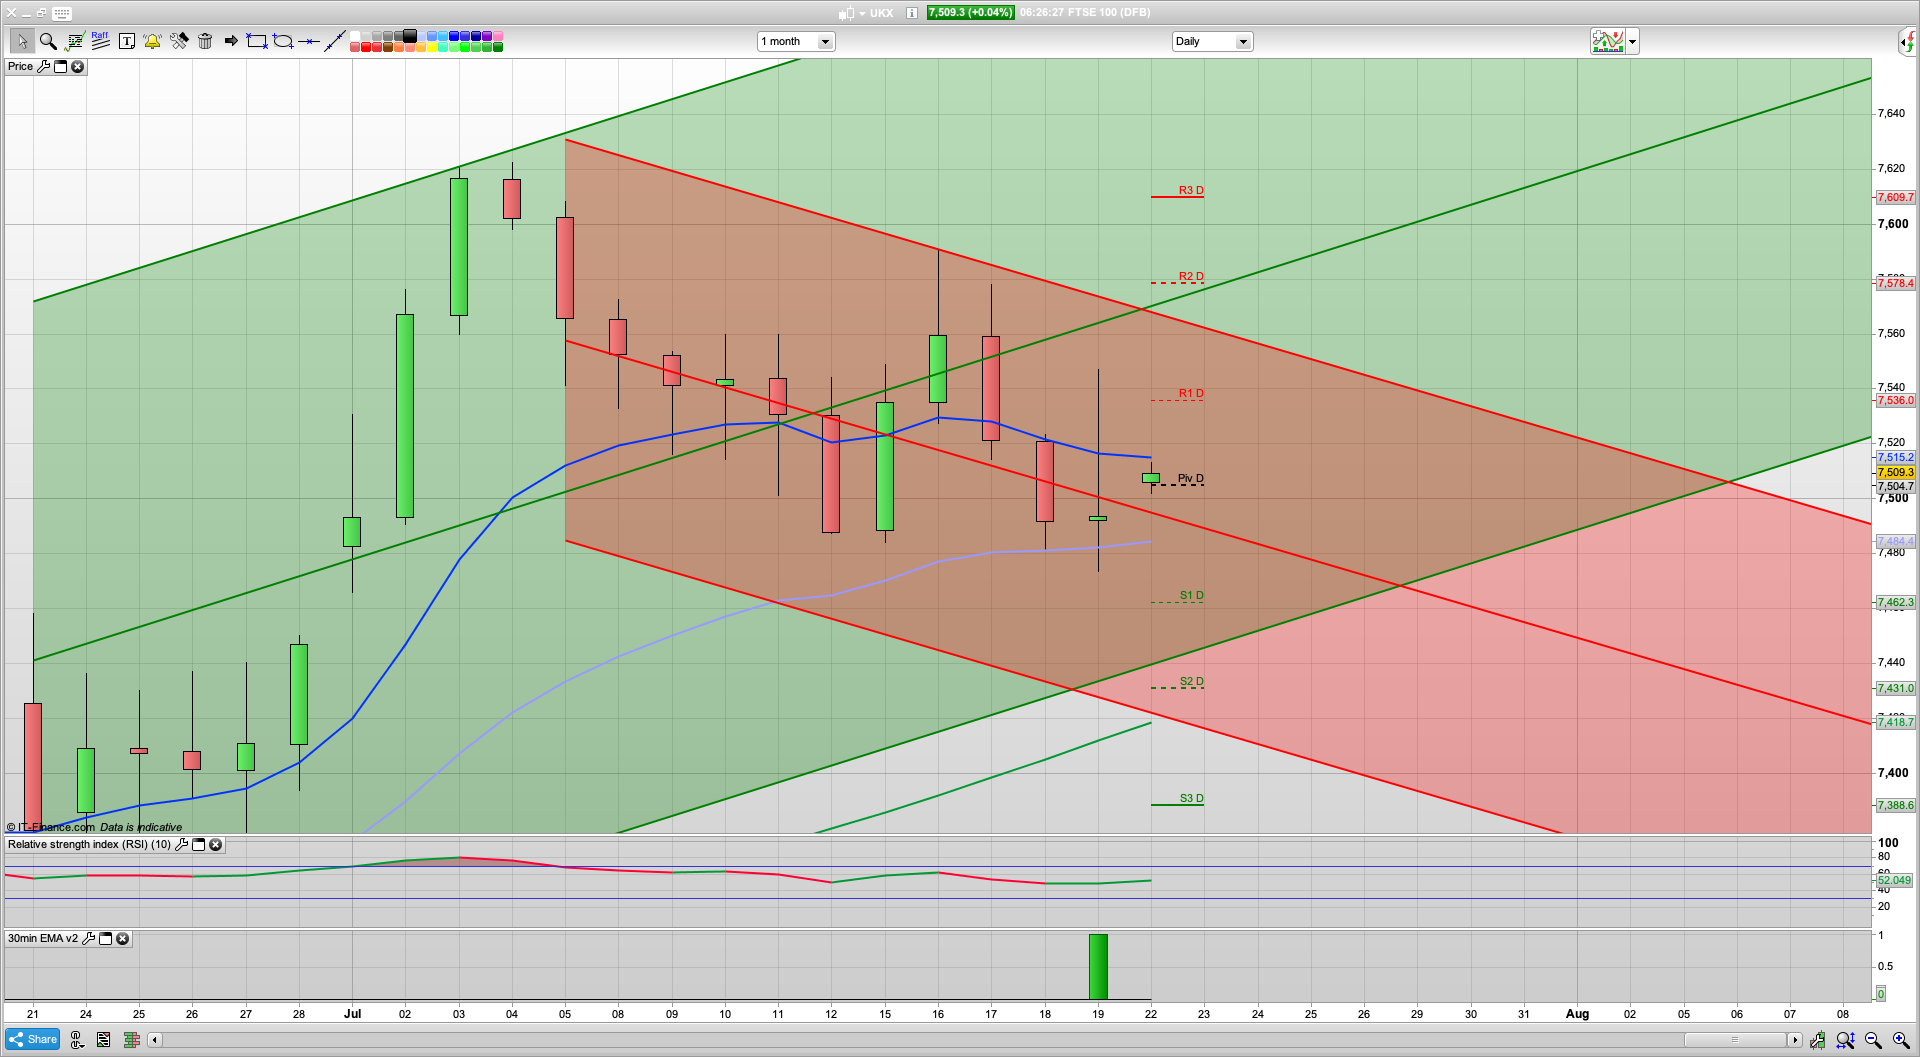Open the UKX instrument selector dropdown
Screen dimensions: 1920x1057
click(x=862, y=13)
